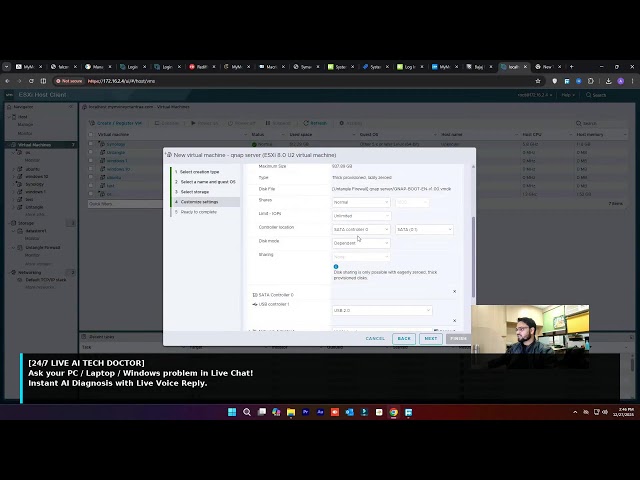Open the Synology VM link in list

[116, 144]
